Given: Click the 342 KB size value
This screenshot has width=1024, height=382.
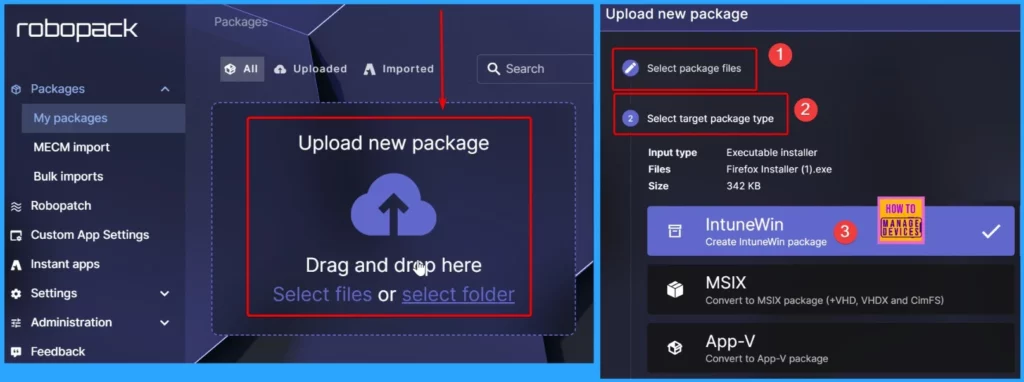Looking at the screenshot, I should (743, 186).
